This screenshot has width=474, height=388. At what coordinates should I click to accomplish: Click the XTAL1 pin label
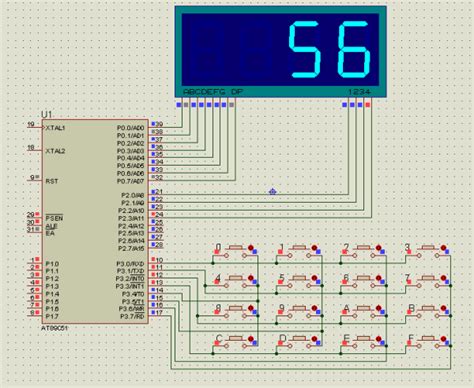55,128
